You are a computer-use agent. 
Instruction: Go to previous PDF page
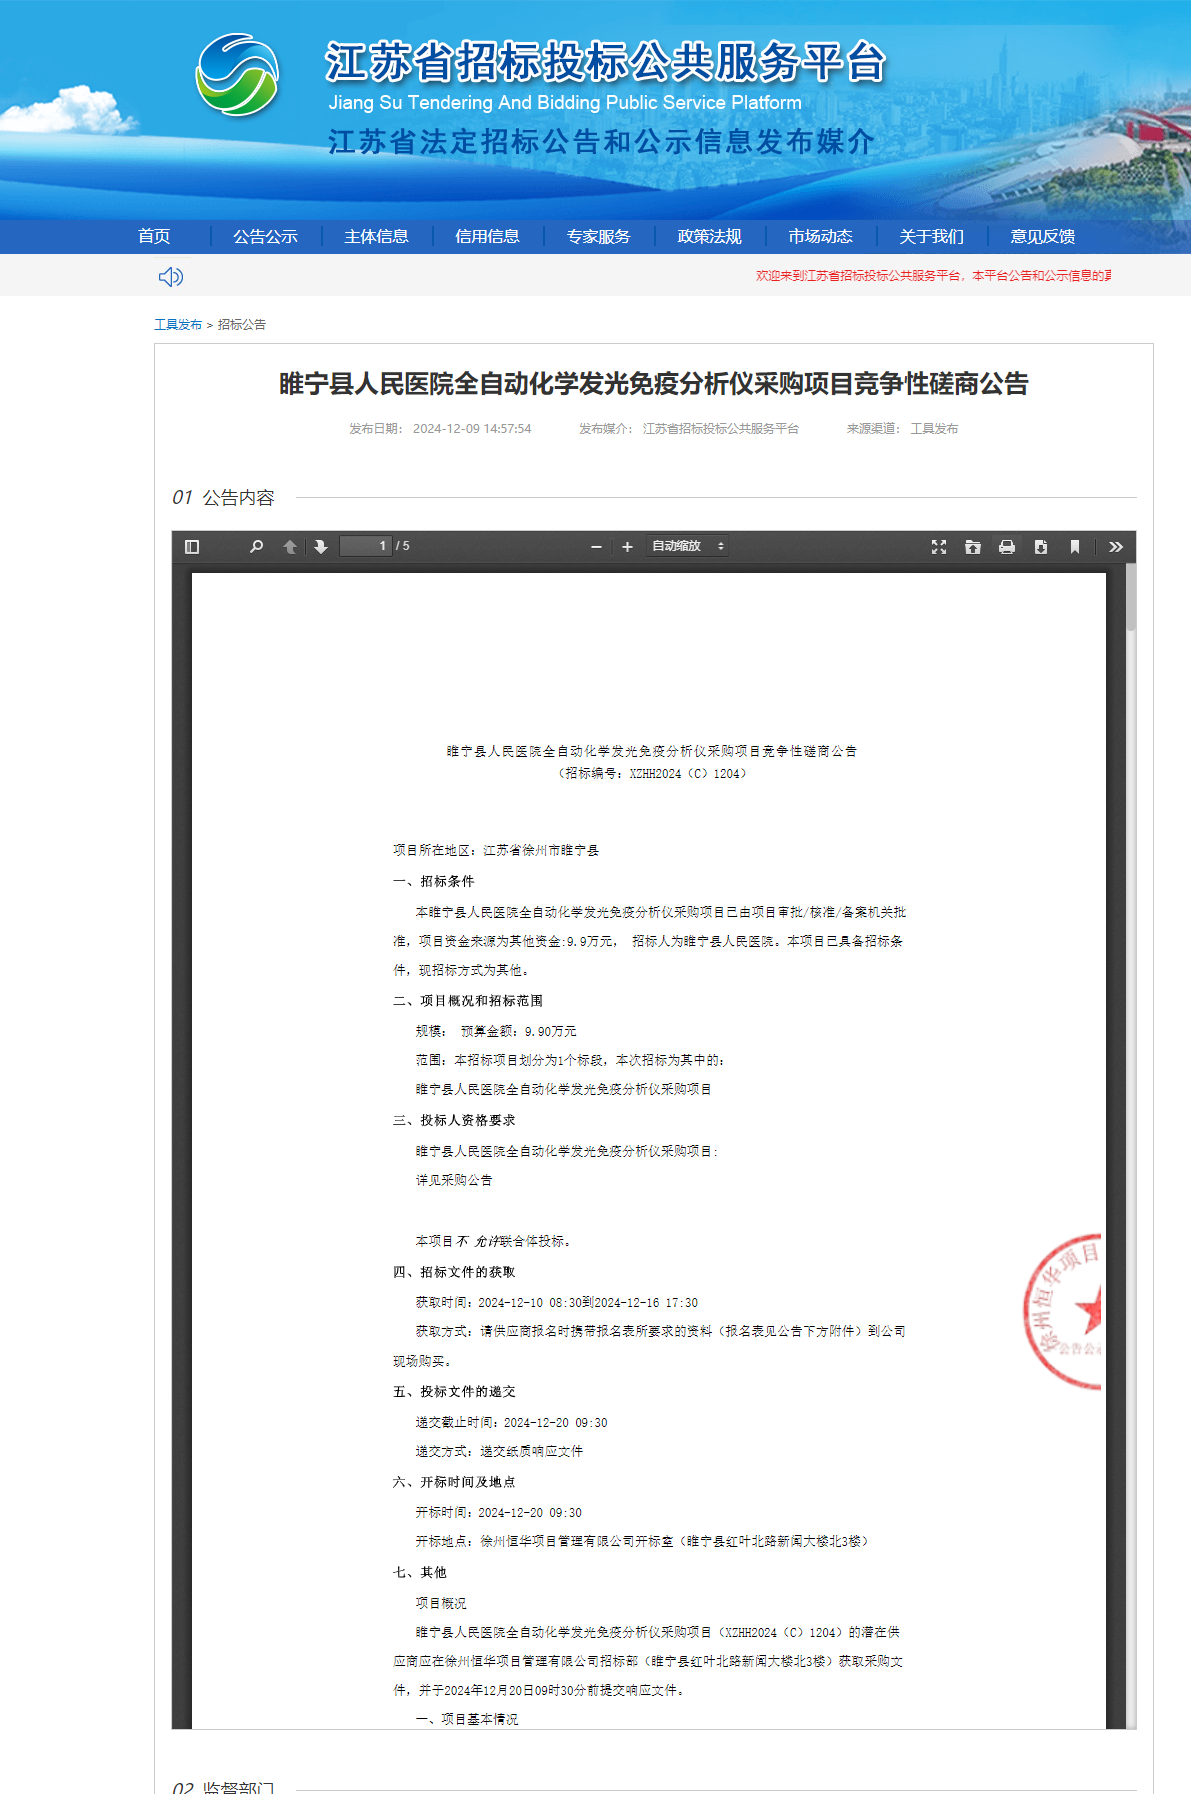290,547
